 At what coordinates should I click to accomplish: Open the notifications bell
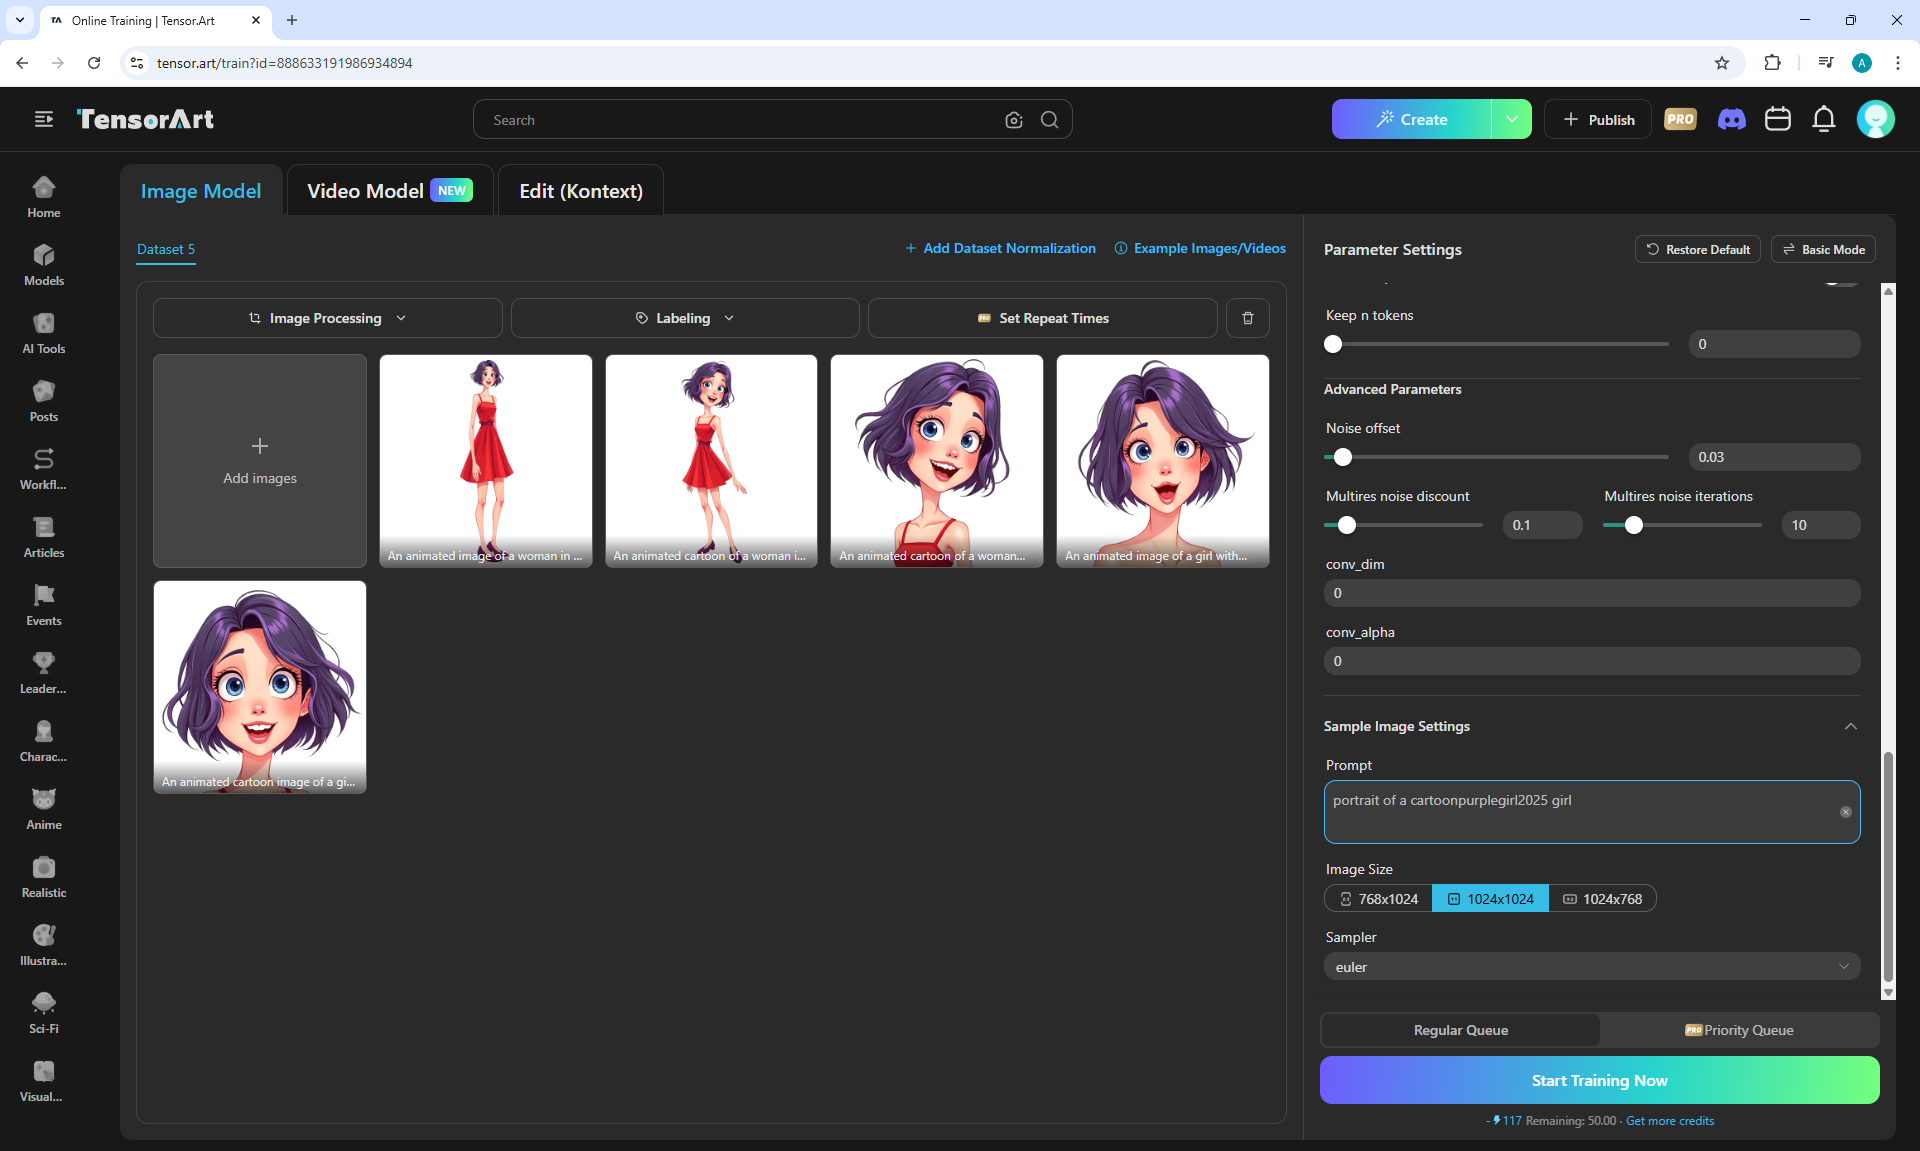click(x=1824, y=120)
